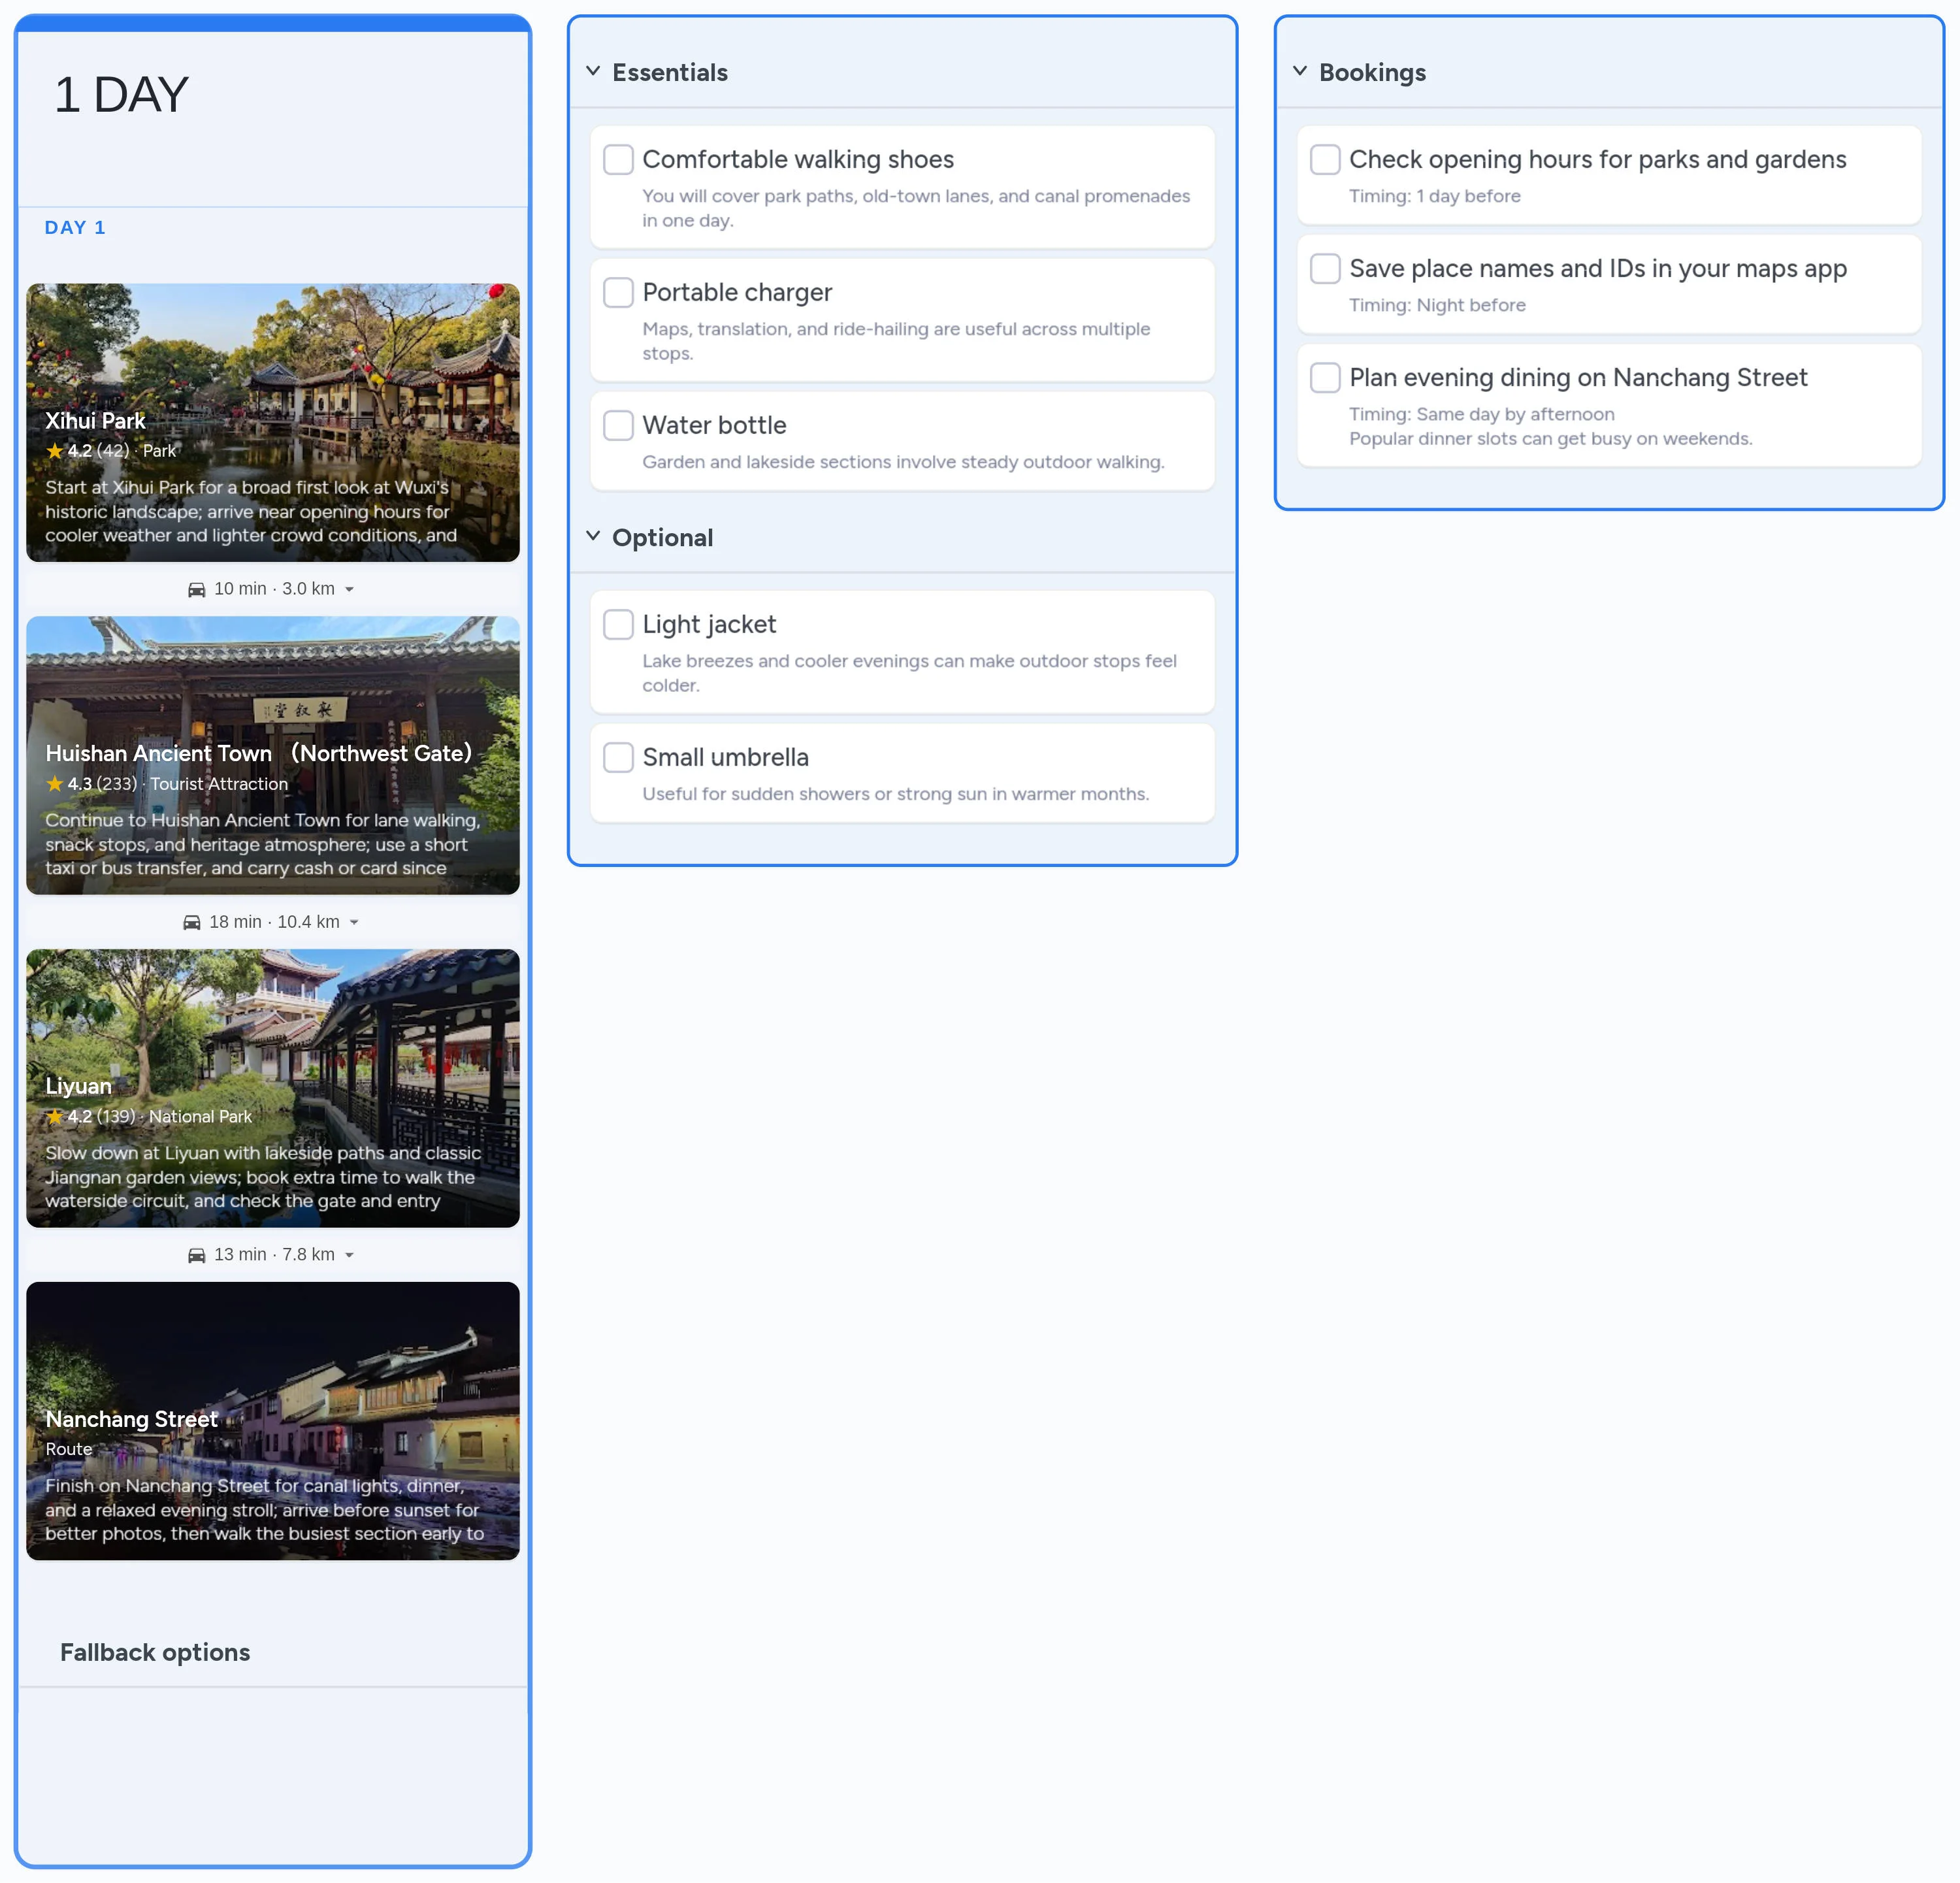The height and width of the screenshot is (1883, 1960).
Task: Click the car icon beside 18 min drive
Action: tap(193, 921)
